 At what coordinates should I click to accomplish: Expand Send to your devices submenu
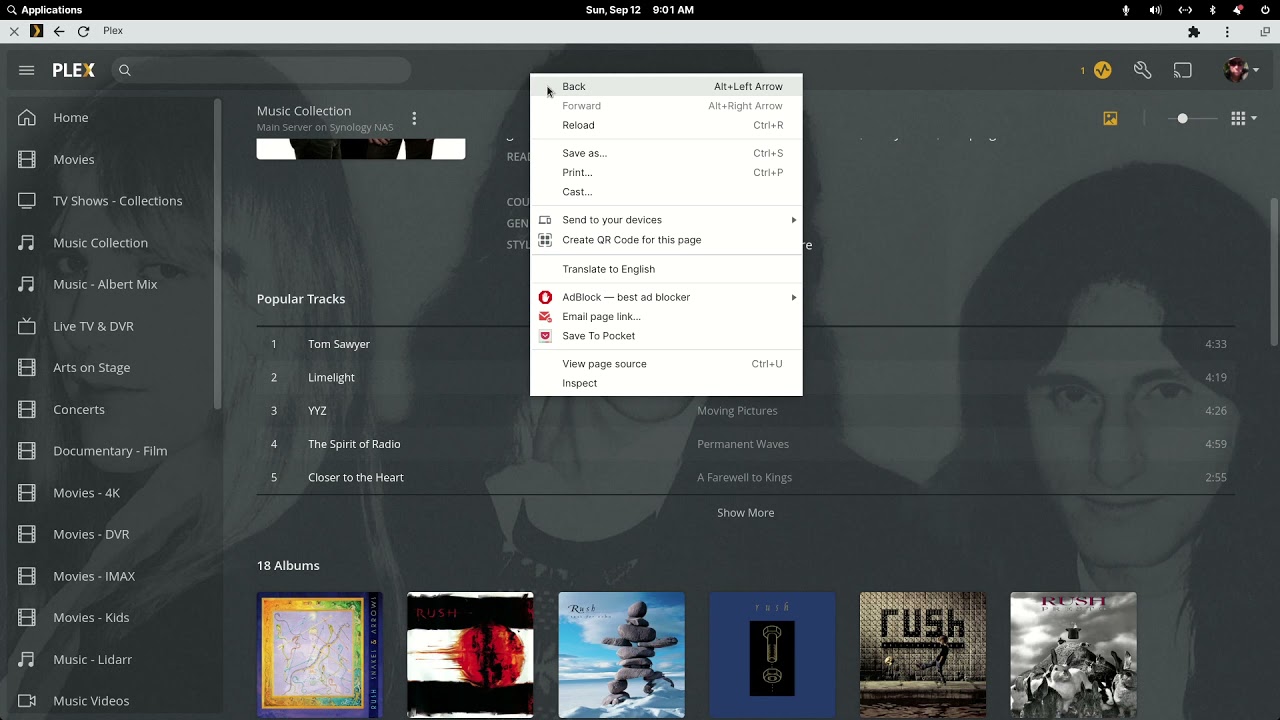[x=666, y=220]
